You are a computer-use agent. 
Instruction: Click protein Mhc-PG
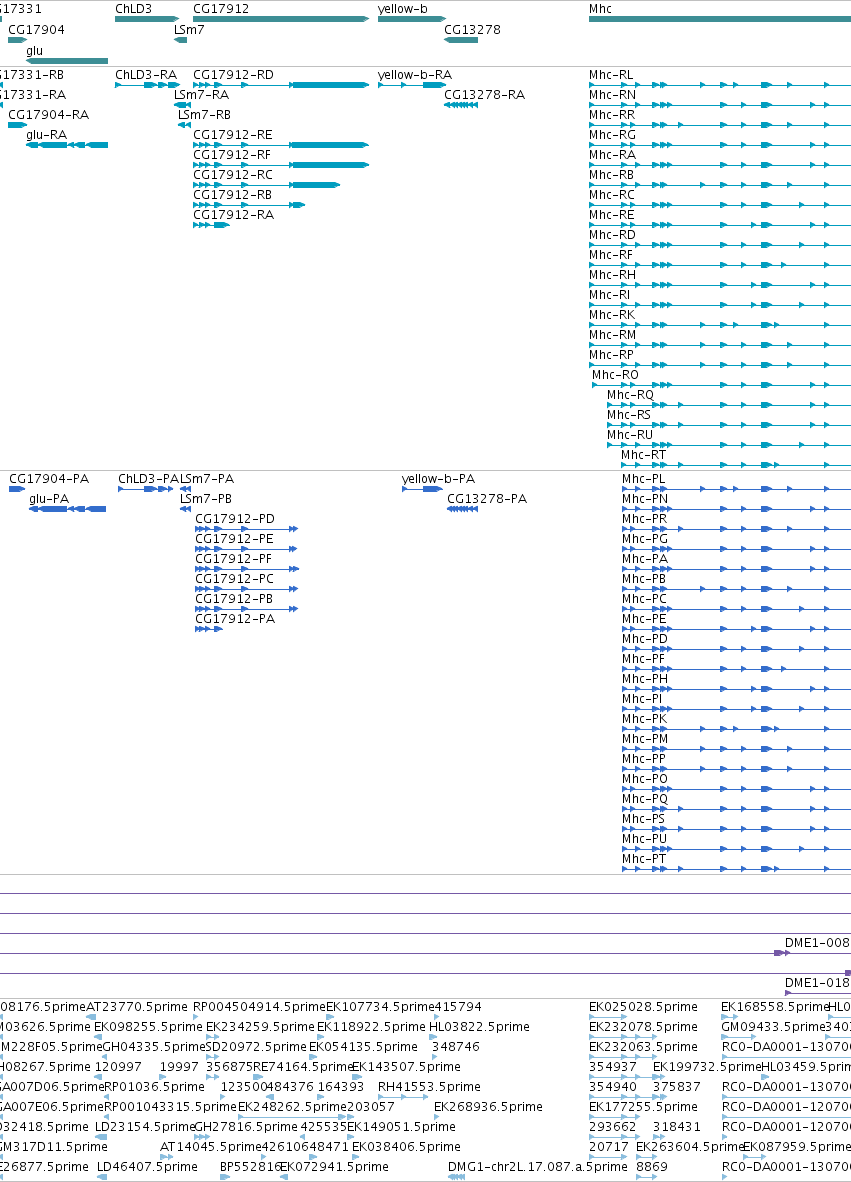(645, 539)
